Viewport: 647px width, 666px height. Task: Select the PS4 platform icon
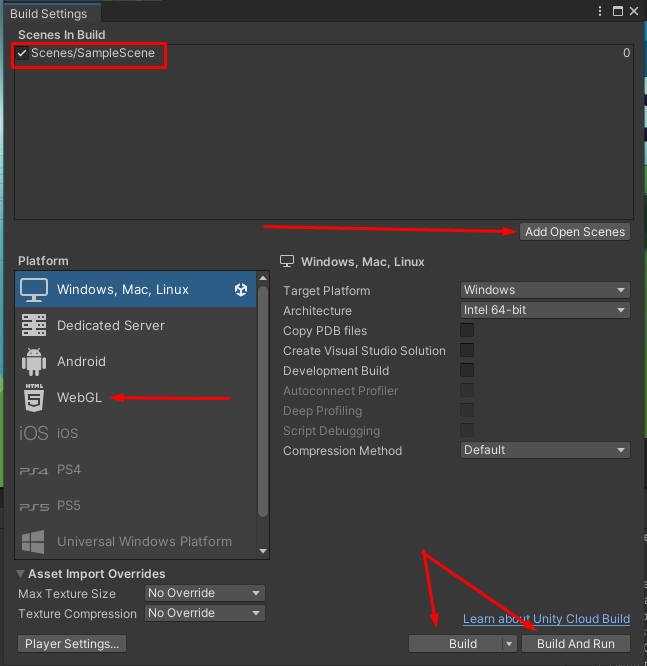click(34, 470)
